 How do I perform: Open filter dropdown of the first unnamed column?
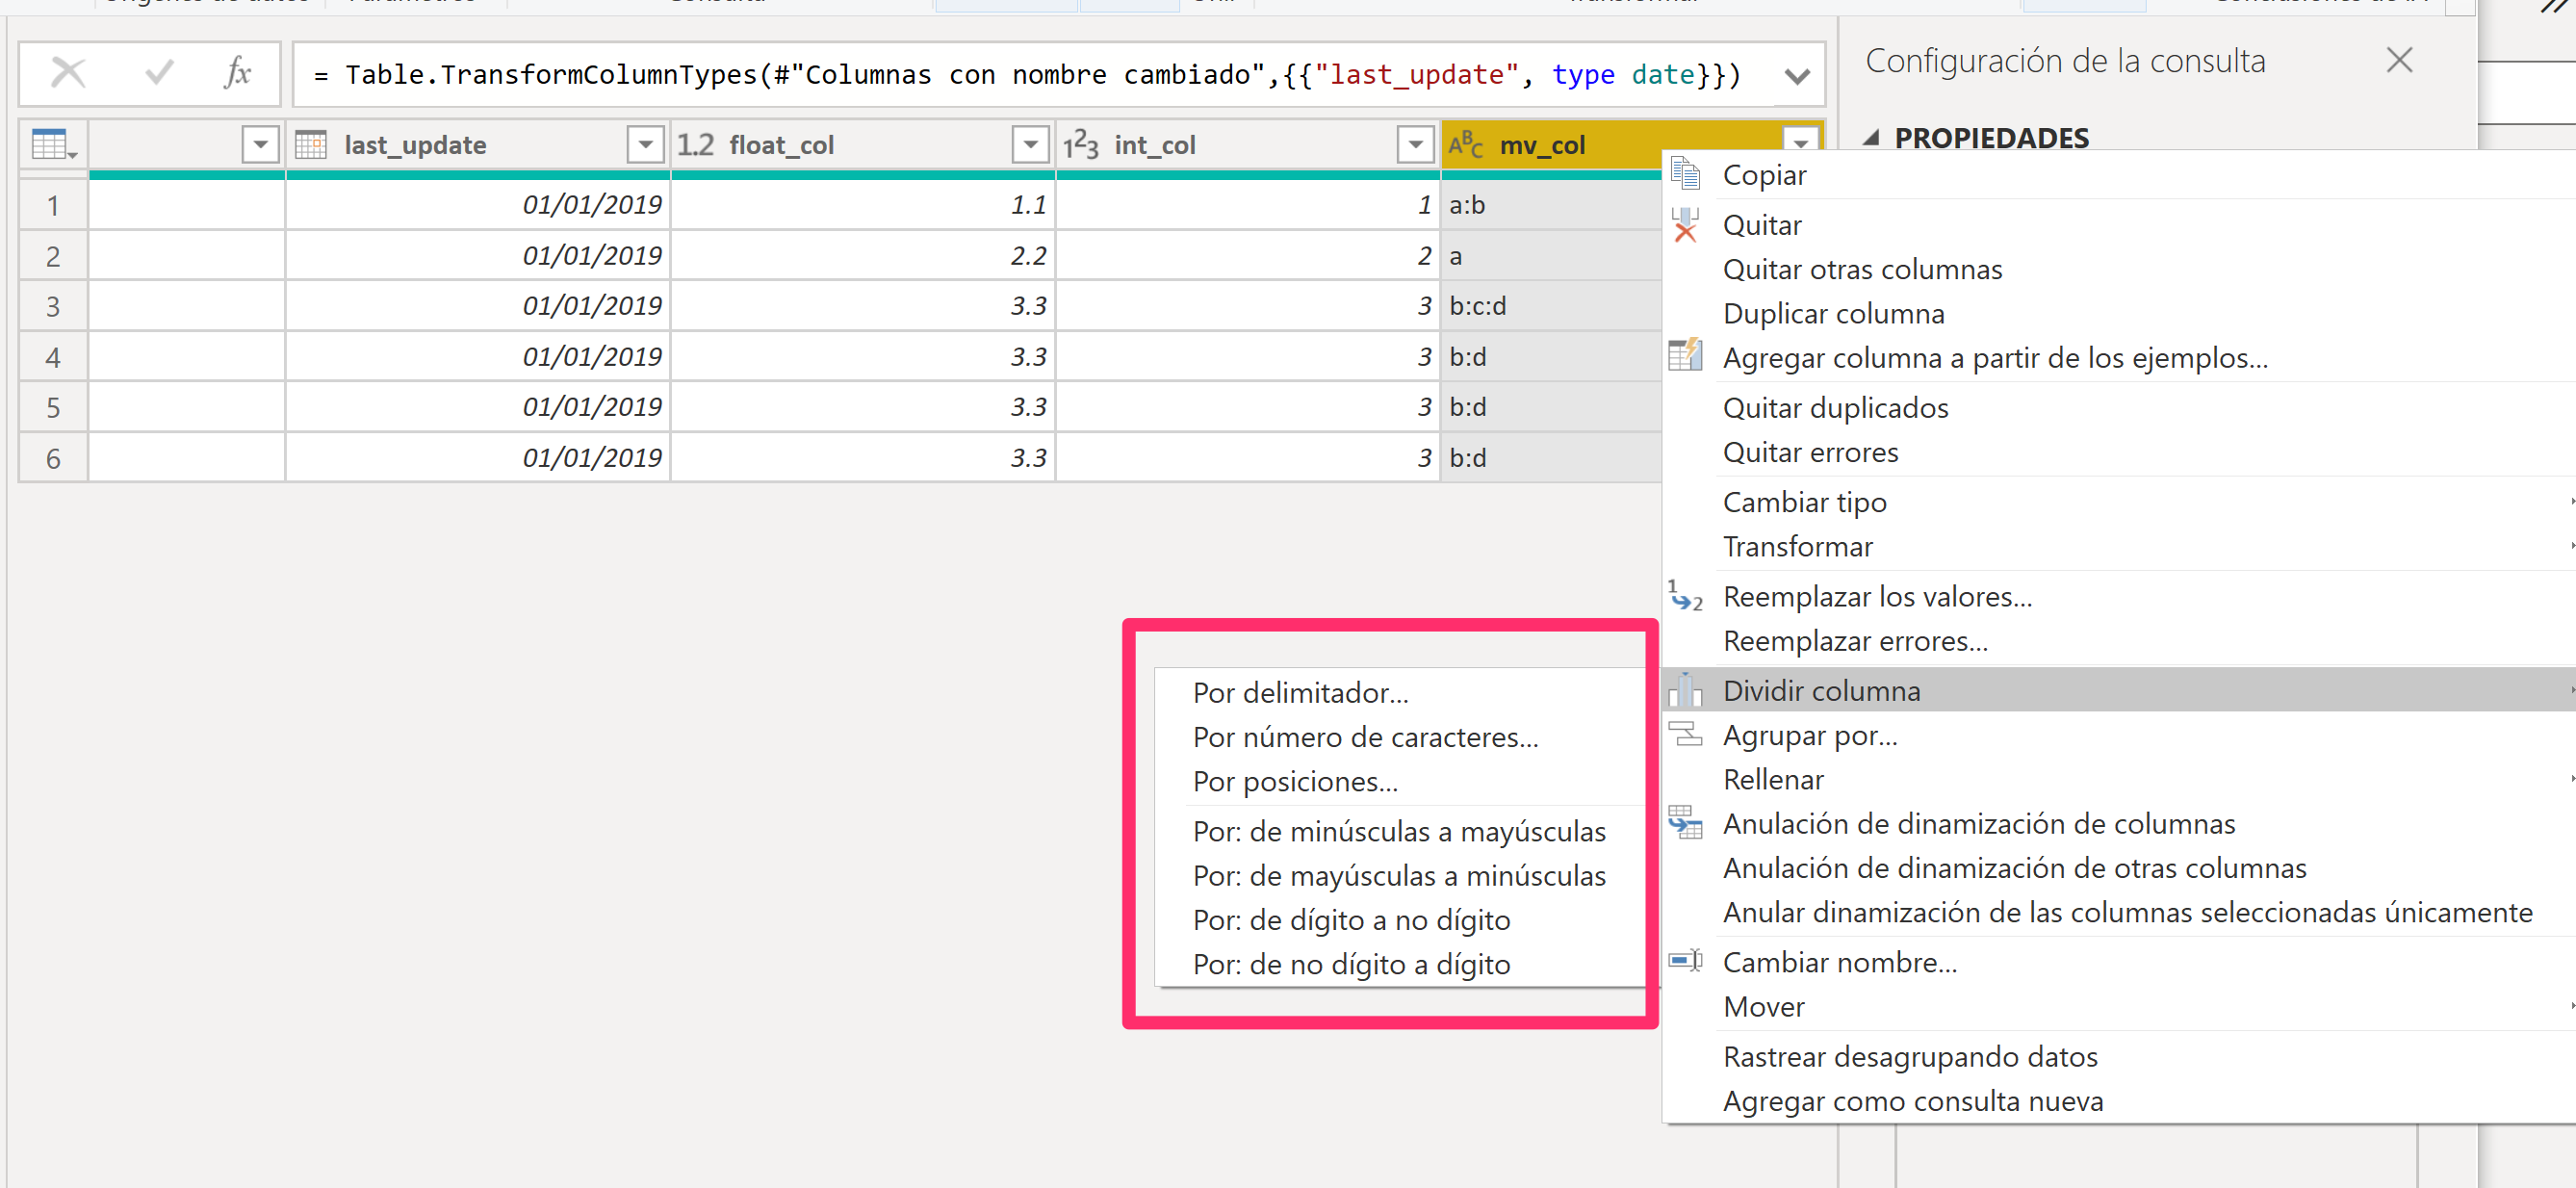(x=260, y=145)
